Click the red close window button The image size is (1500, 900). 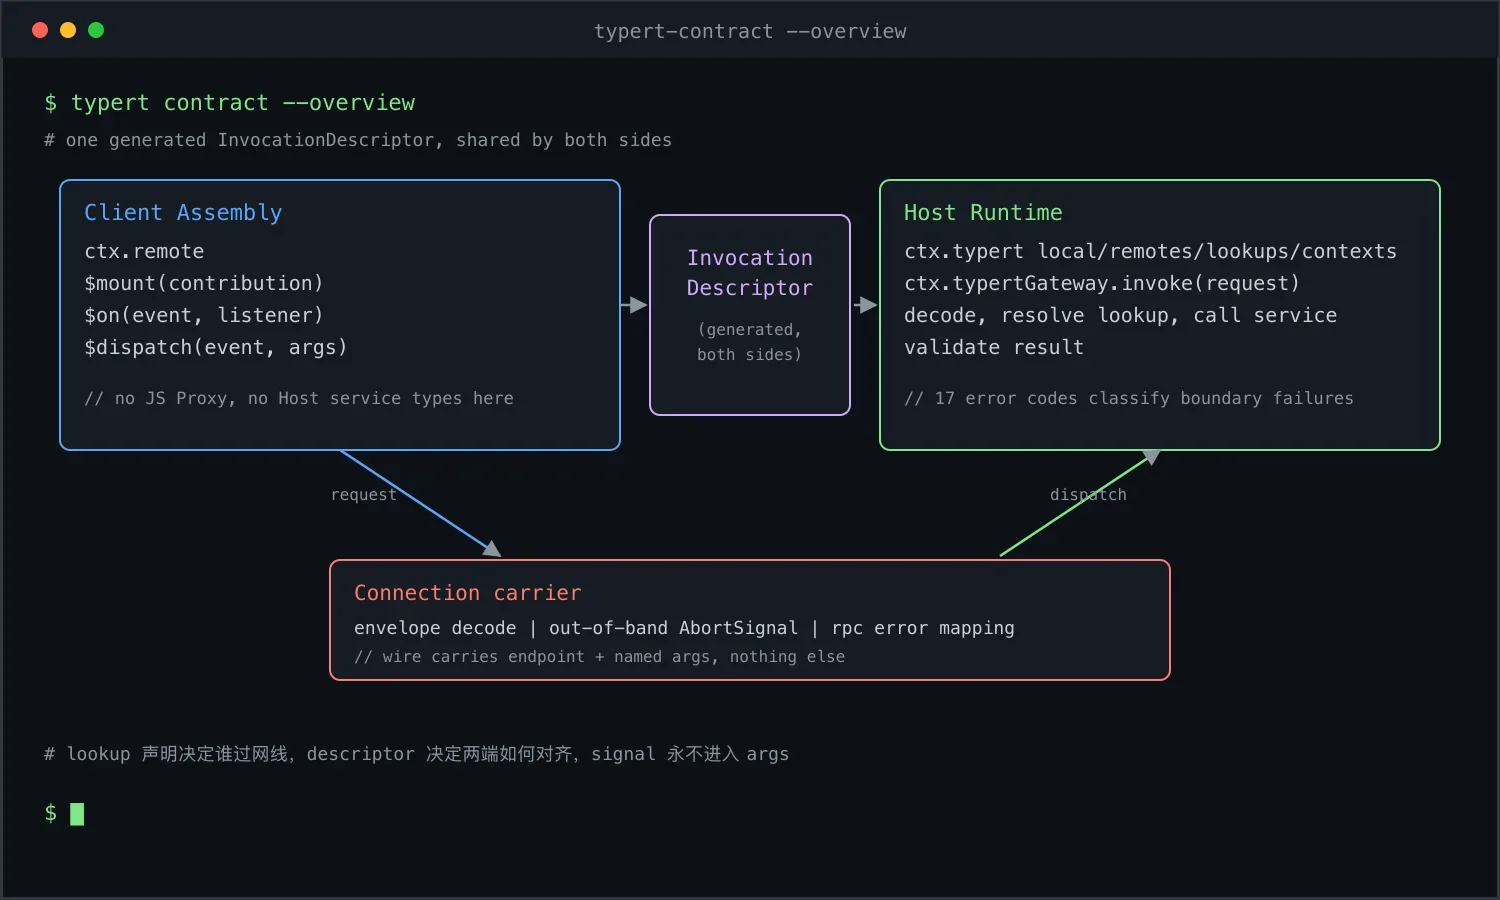click(x=40, y=30)
